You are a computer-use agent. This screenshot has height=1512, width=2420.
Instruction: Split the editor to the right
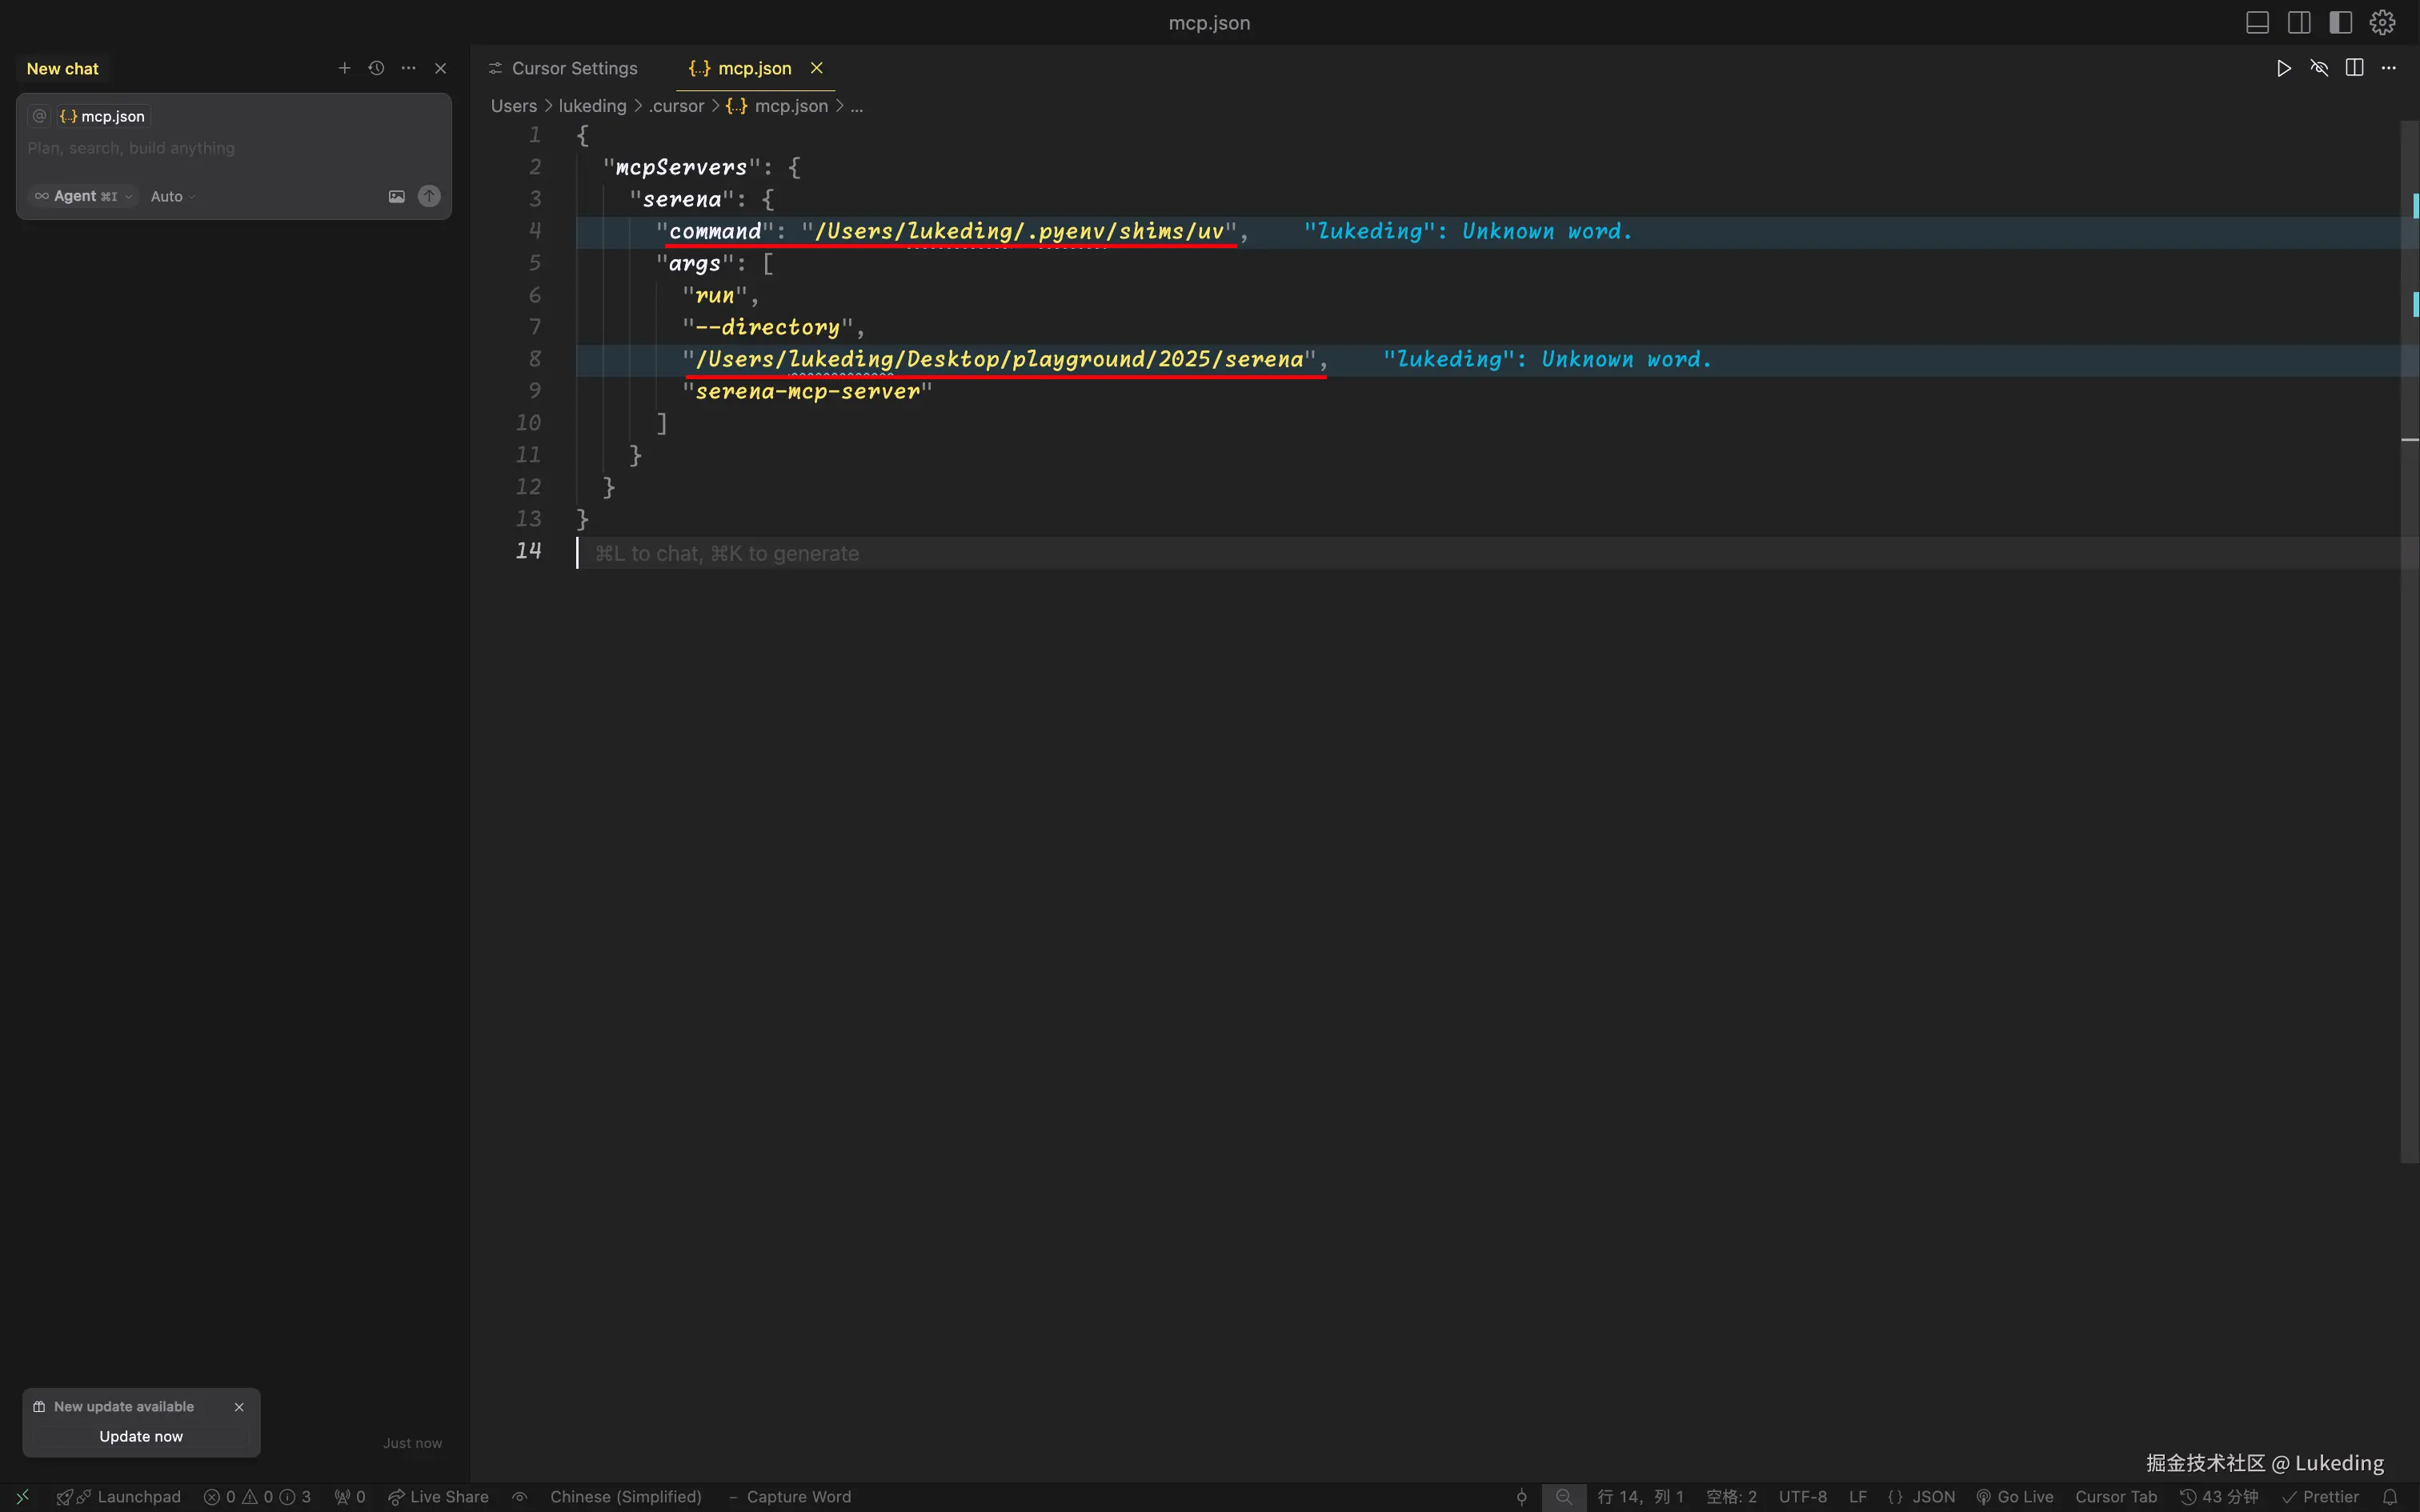(2354, 68)
